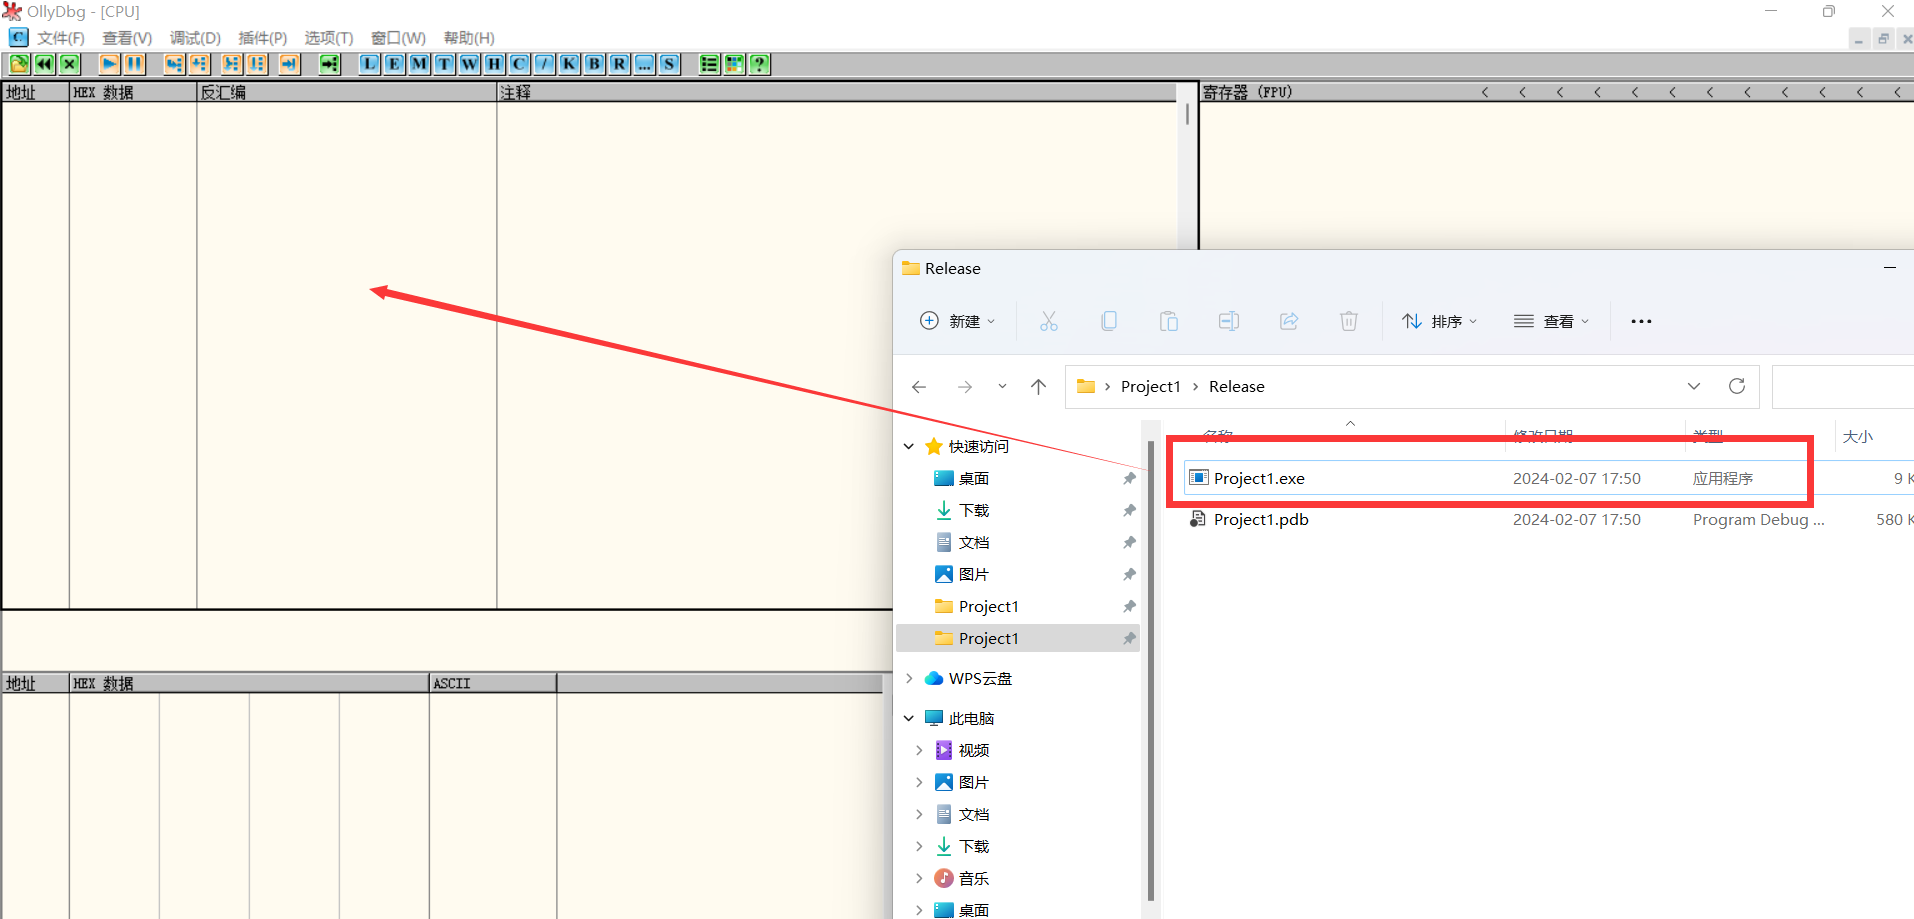Open Call stack with K button
The height and width of the screenshot is (919, 1914).
[570, 64]
